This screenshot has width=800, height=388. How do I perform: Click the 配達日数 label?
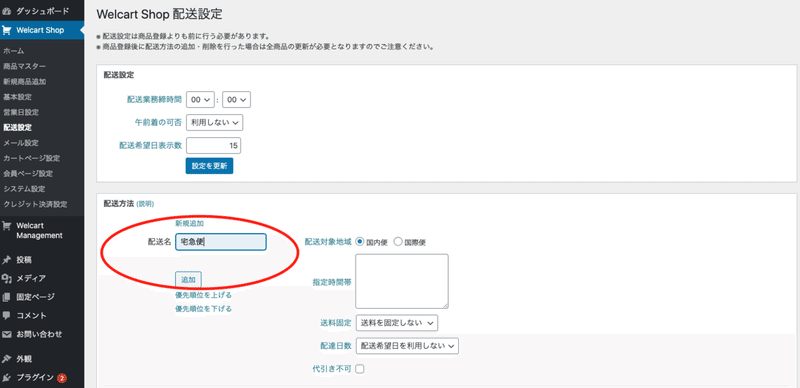click(x=335, y=346)
